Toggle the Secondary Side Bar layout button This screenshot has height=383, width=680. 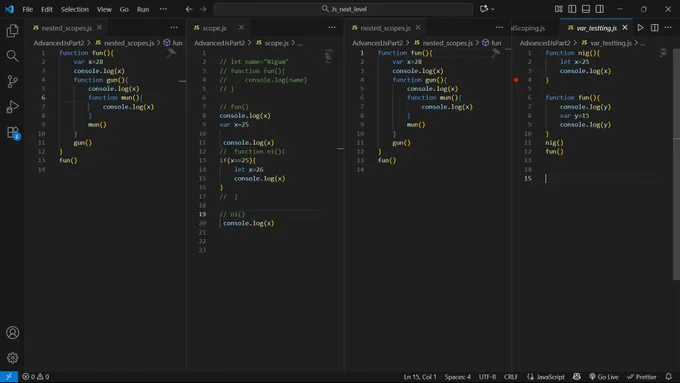600,9
